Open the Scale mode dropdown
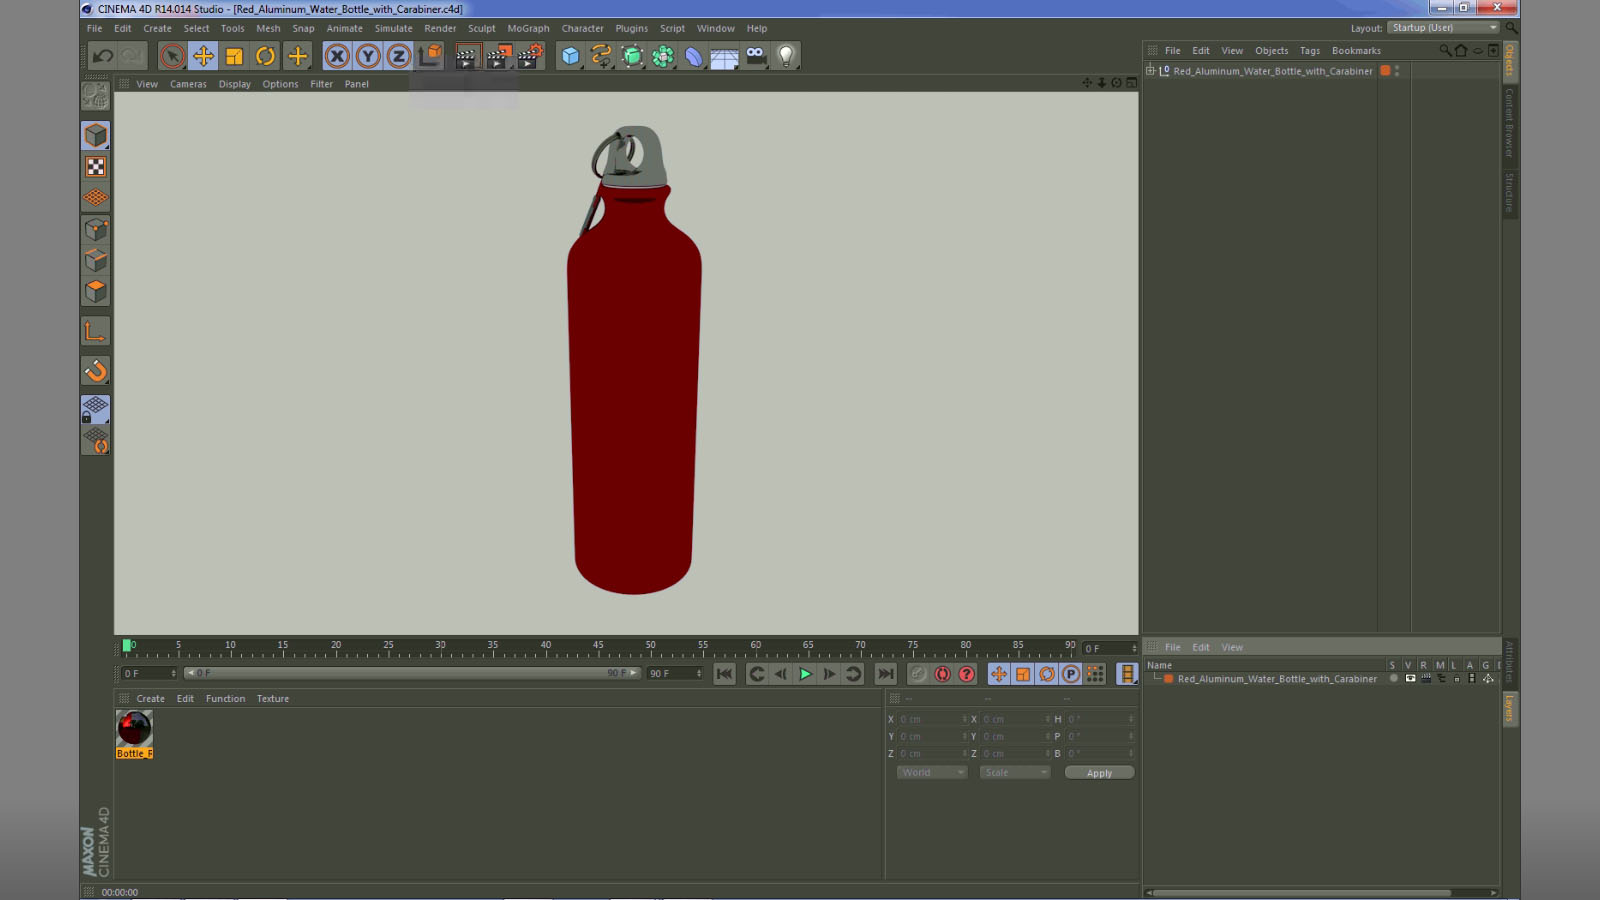This screenshot has width=1600, height=900. click(1015, 772)
